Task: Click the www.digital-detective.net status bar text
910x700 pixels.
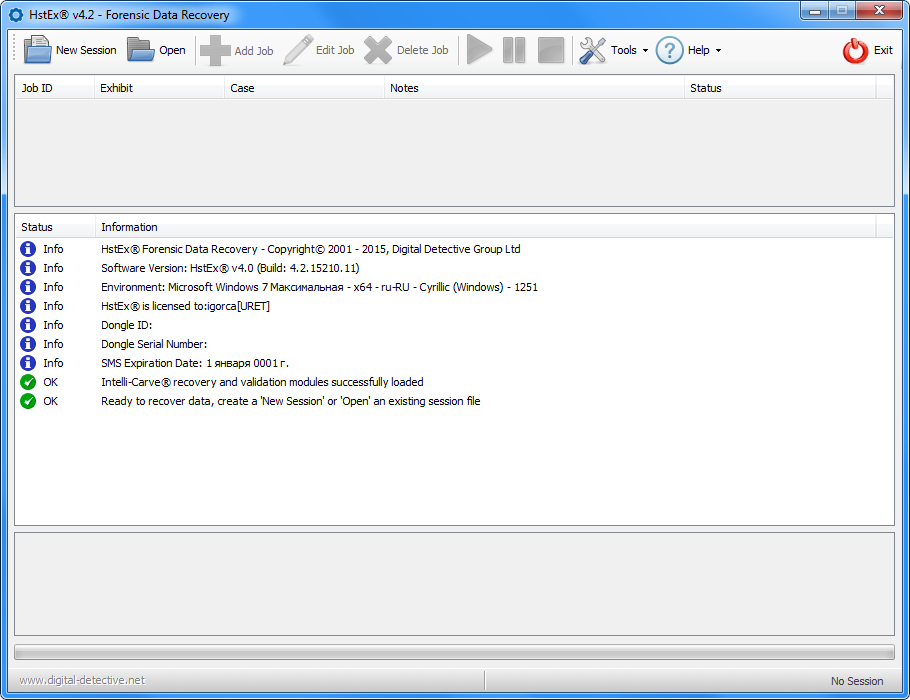Action: [82, 680]
